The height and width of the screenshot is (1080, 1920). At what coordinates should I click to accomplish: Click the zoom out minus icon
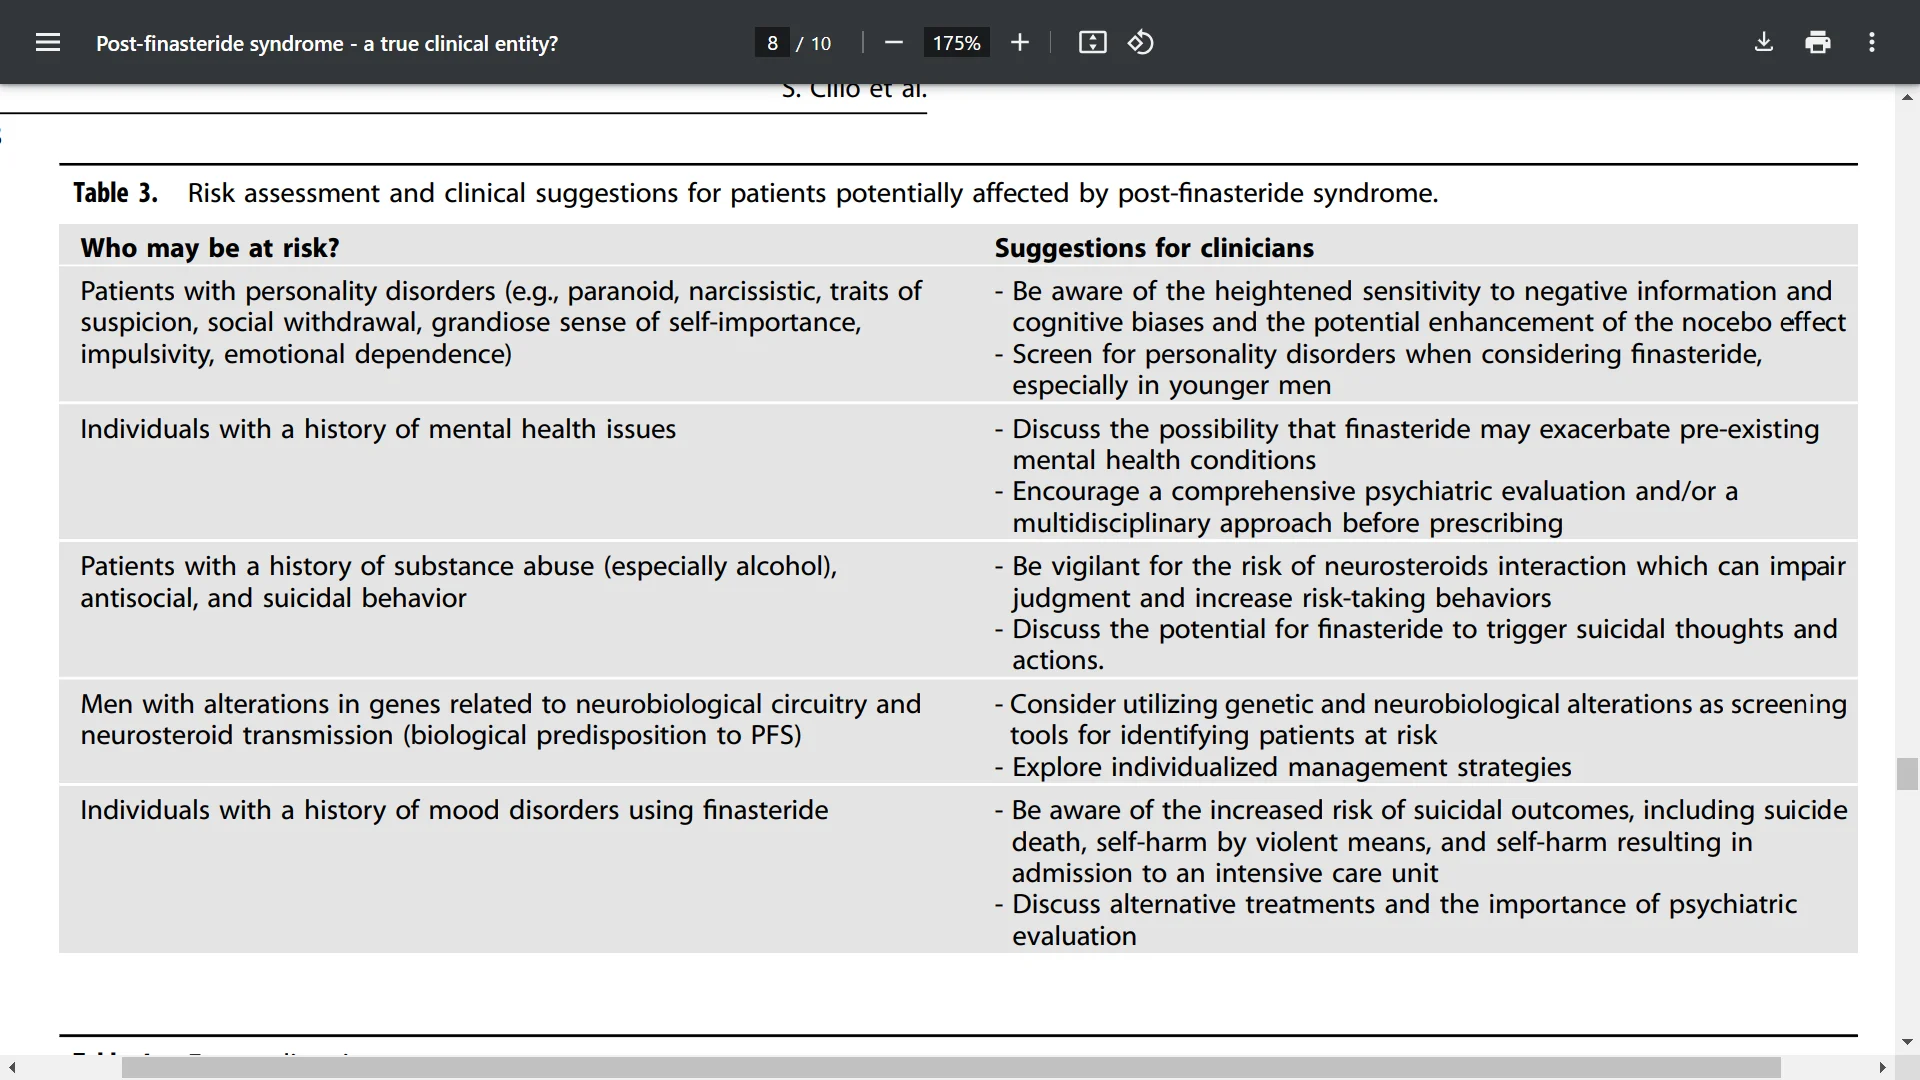point(894,43)
